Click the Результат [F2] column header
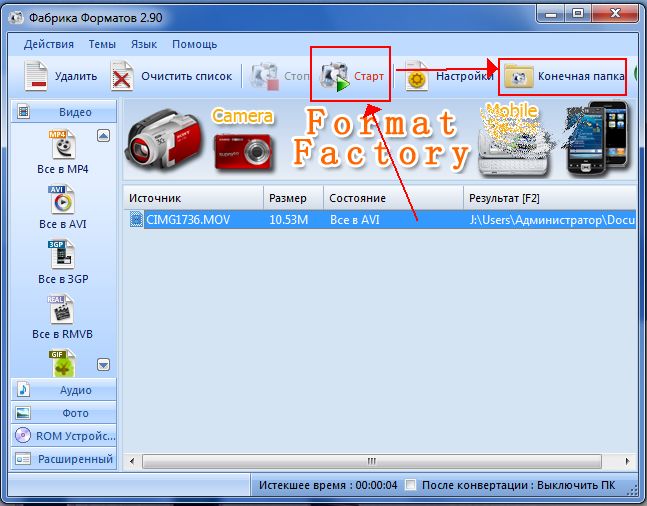 pos(550,198)
